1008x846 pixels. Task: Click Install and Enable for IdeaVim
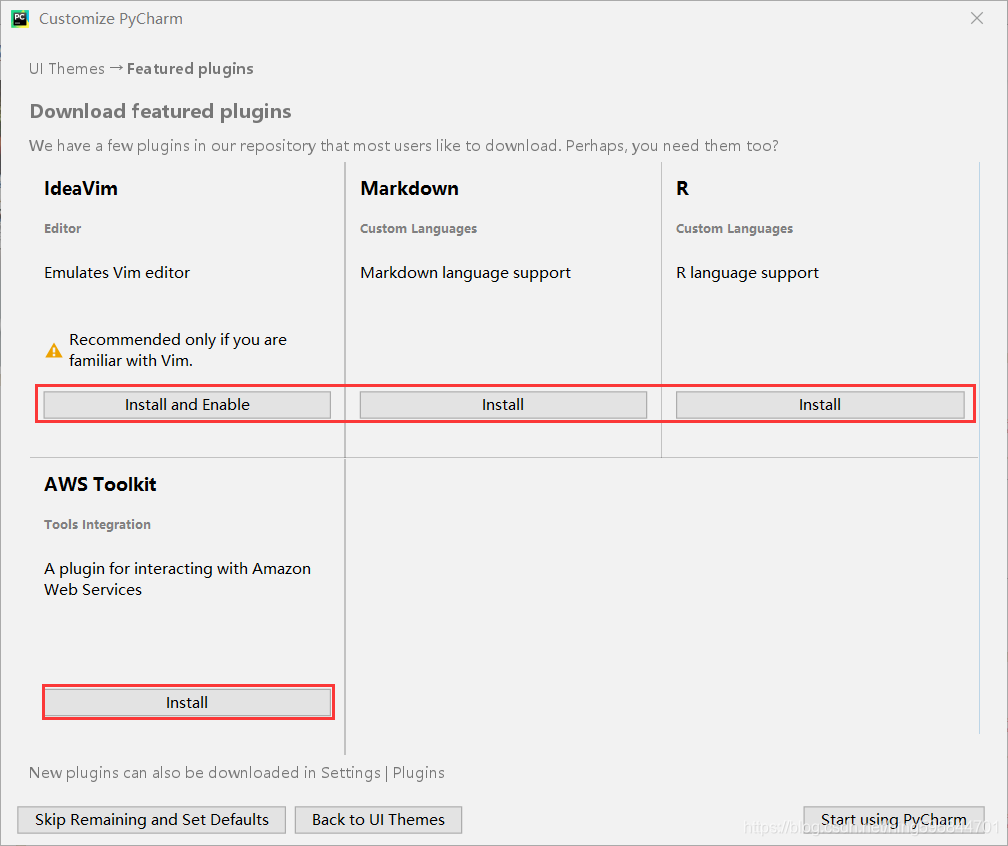click(x=187, y=405)
